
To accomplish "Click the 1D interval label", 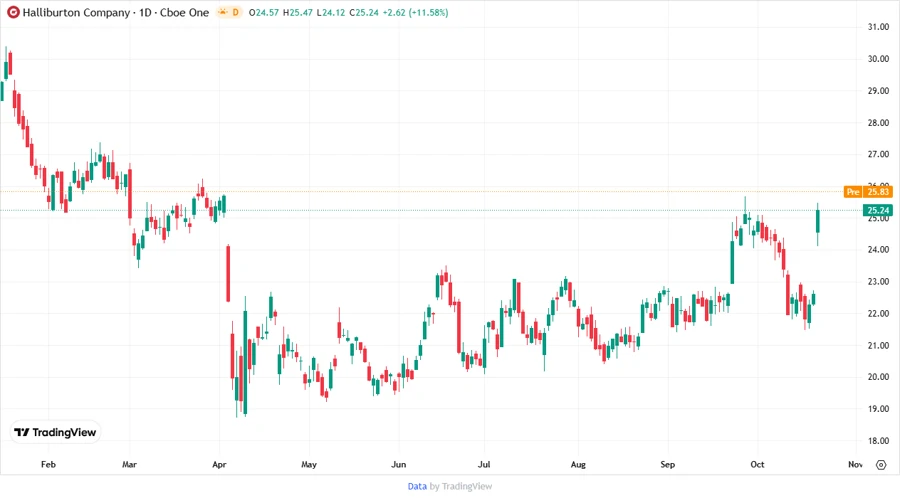I will point(145,13).
